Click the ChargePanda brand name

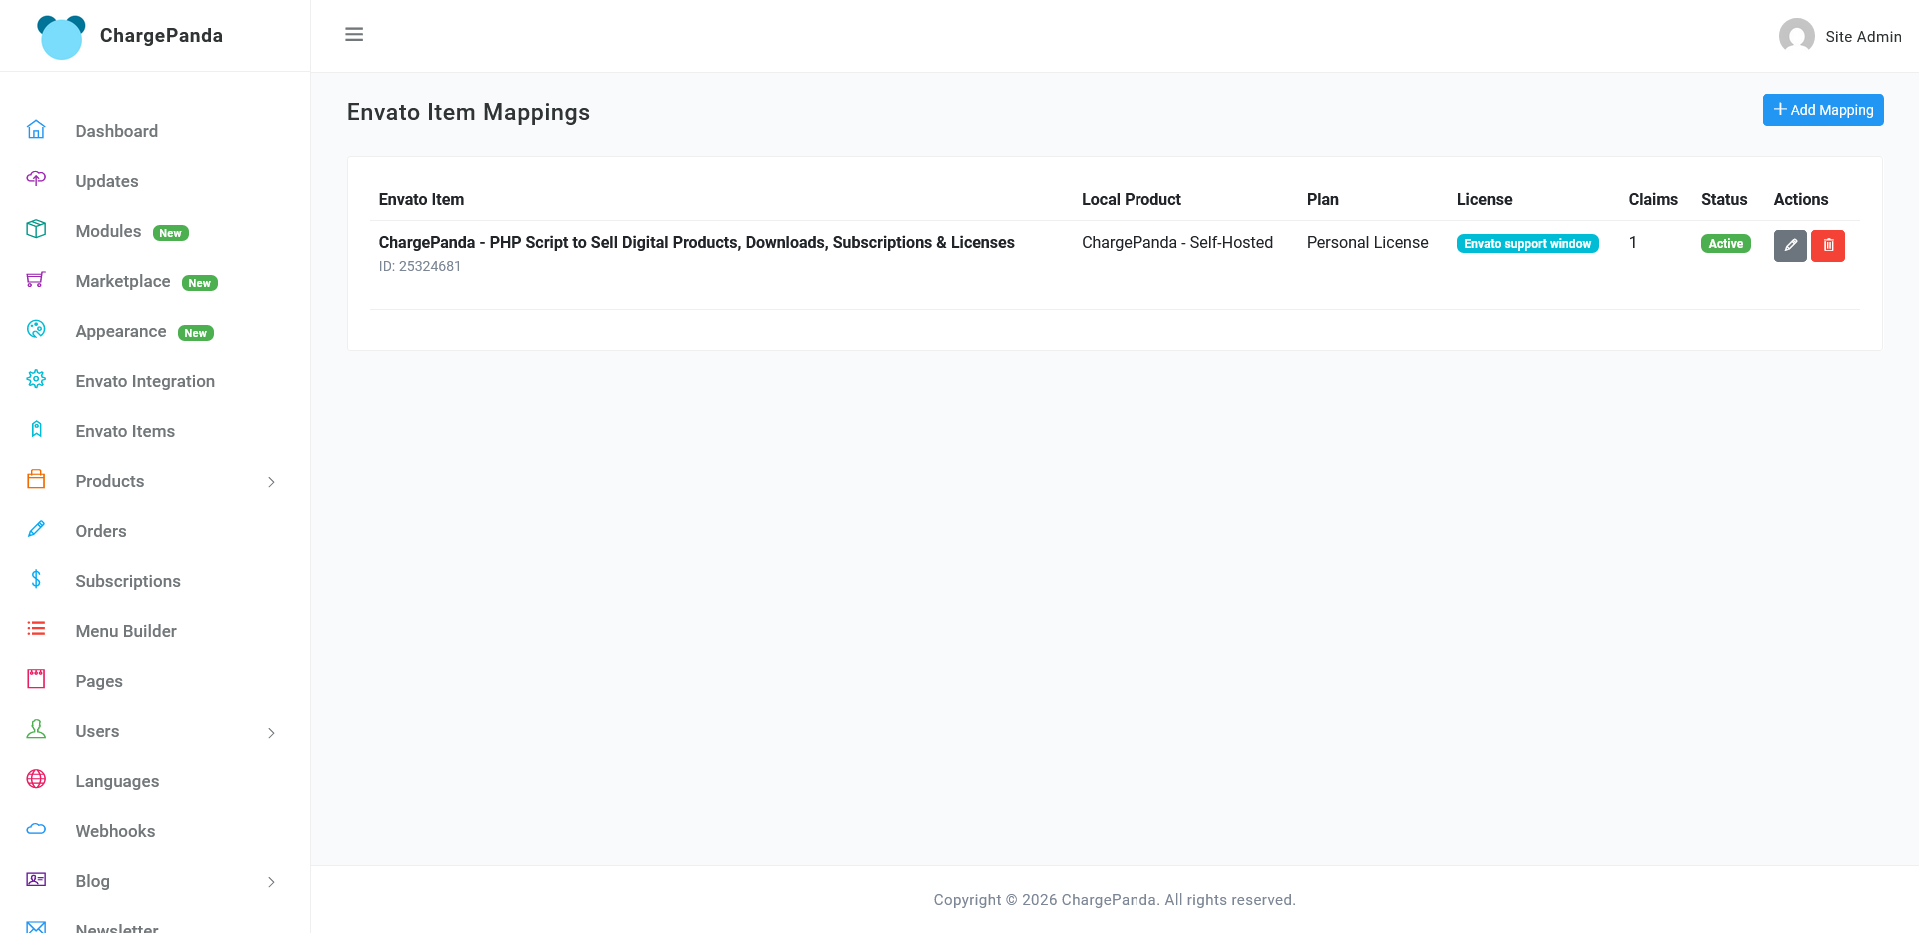161,36
